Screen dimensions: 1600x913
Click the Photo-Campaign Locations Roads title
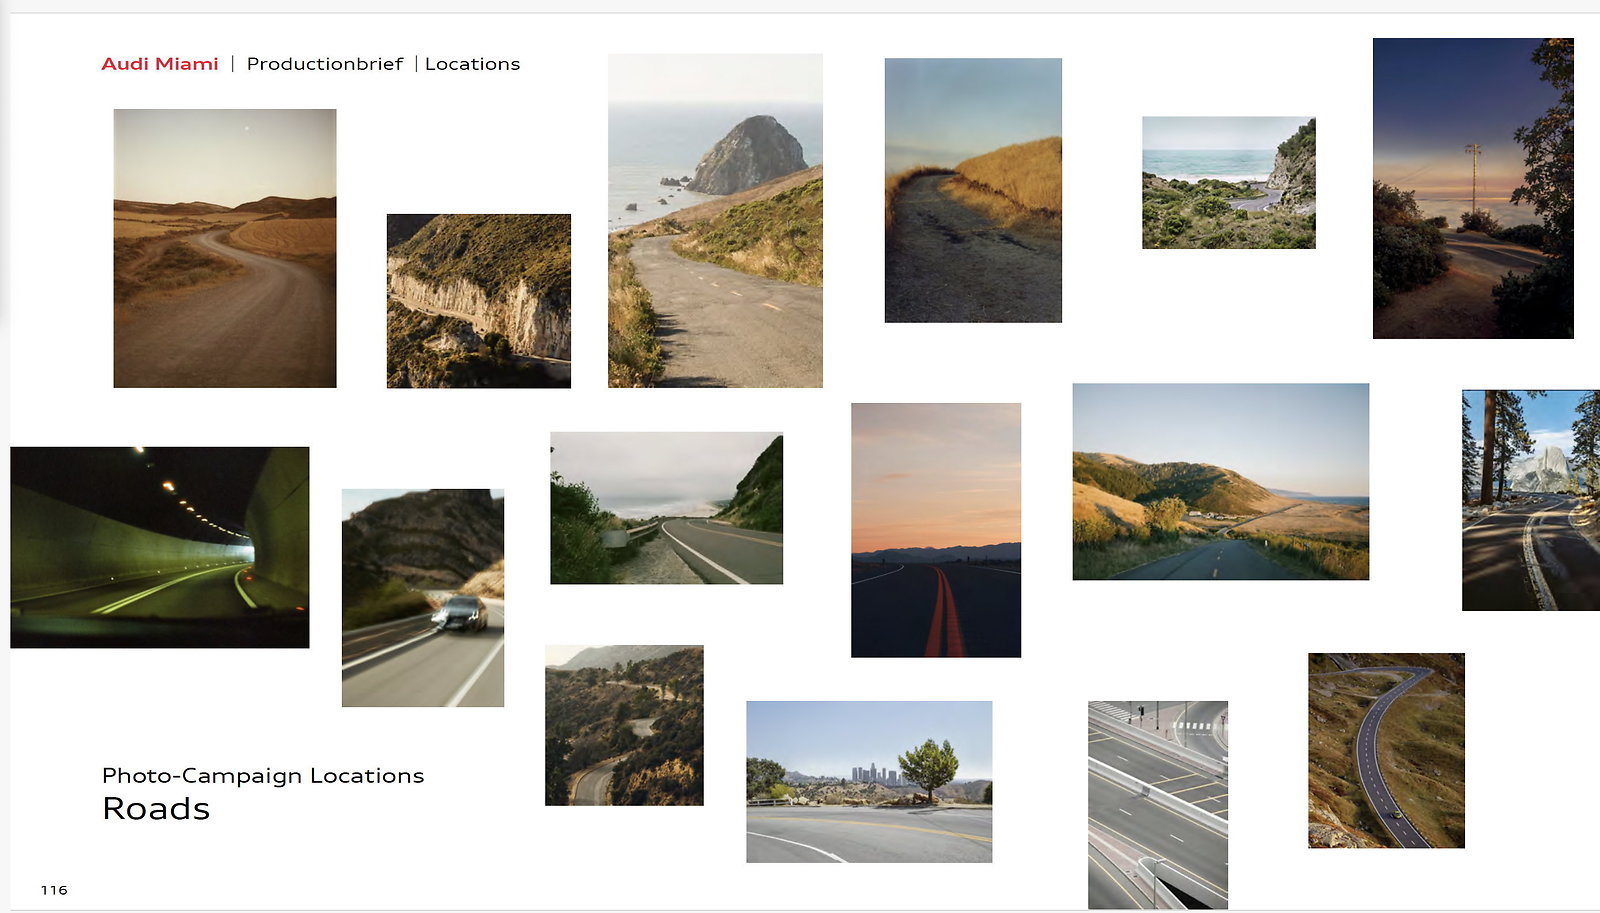[x=263, y=794]
